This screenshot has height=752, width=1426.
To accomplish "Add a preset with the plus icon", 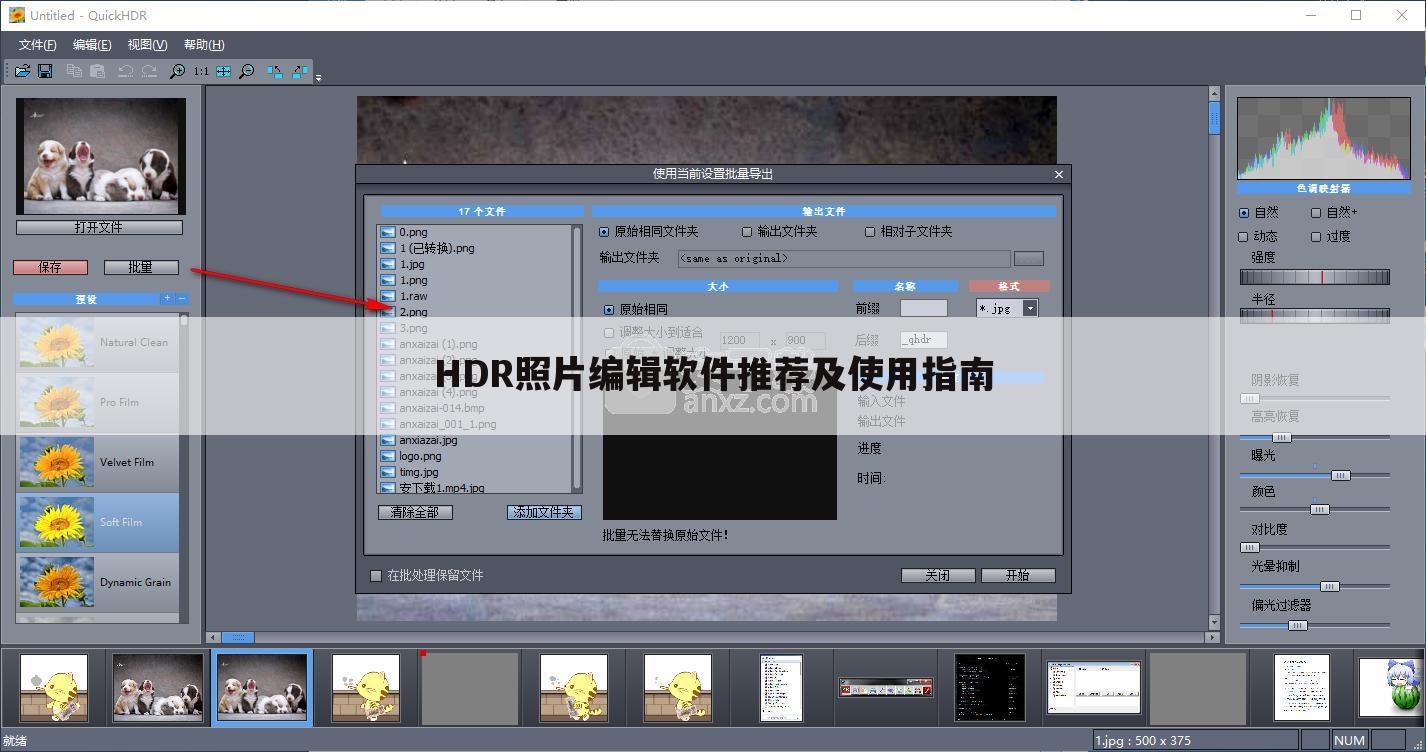I will [x=167, y=298].
